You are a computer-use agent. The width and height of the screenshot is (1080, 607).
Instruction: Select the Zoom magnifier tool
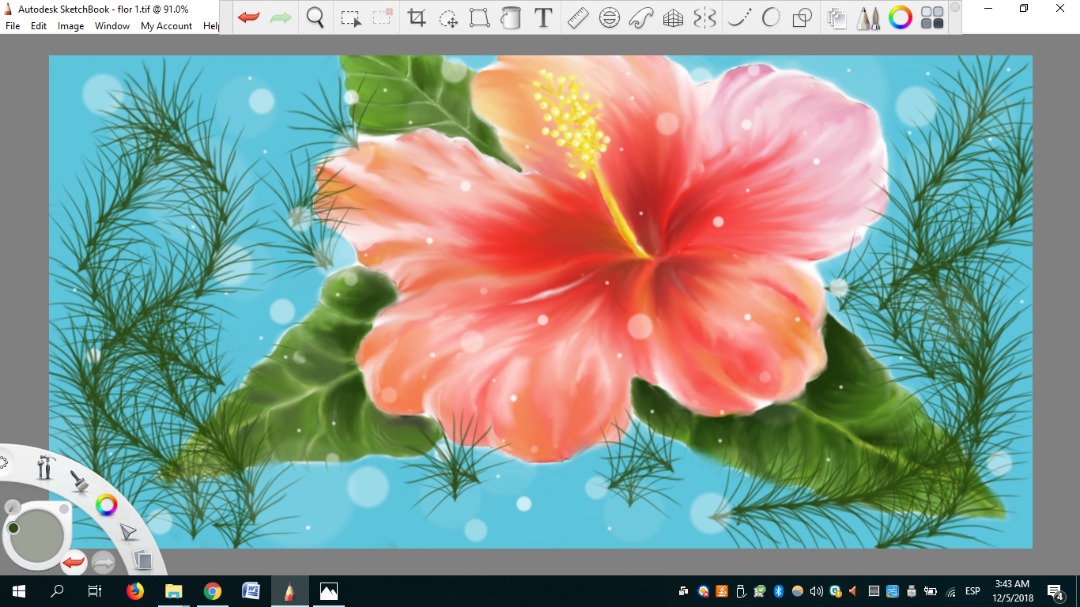[315, 17]
